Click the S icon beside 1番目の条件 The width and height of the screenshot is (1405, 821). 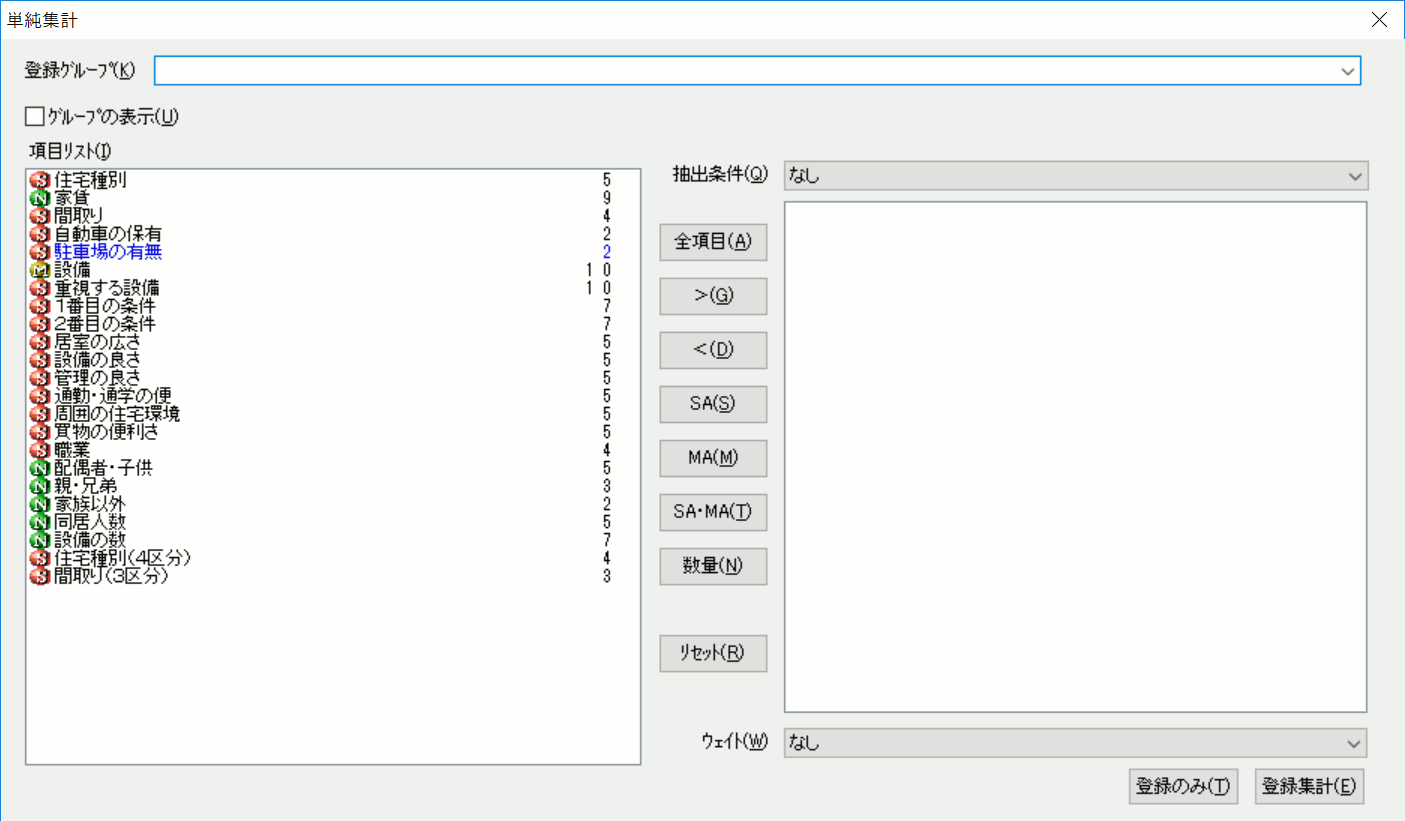(40, 306)
